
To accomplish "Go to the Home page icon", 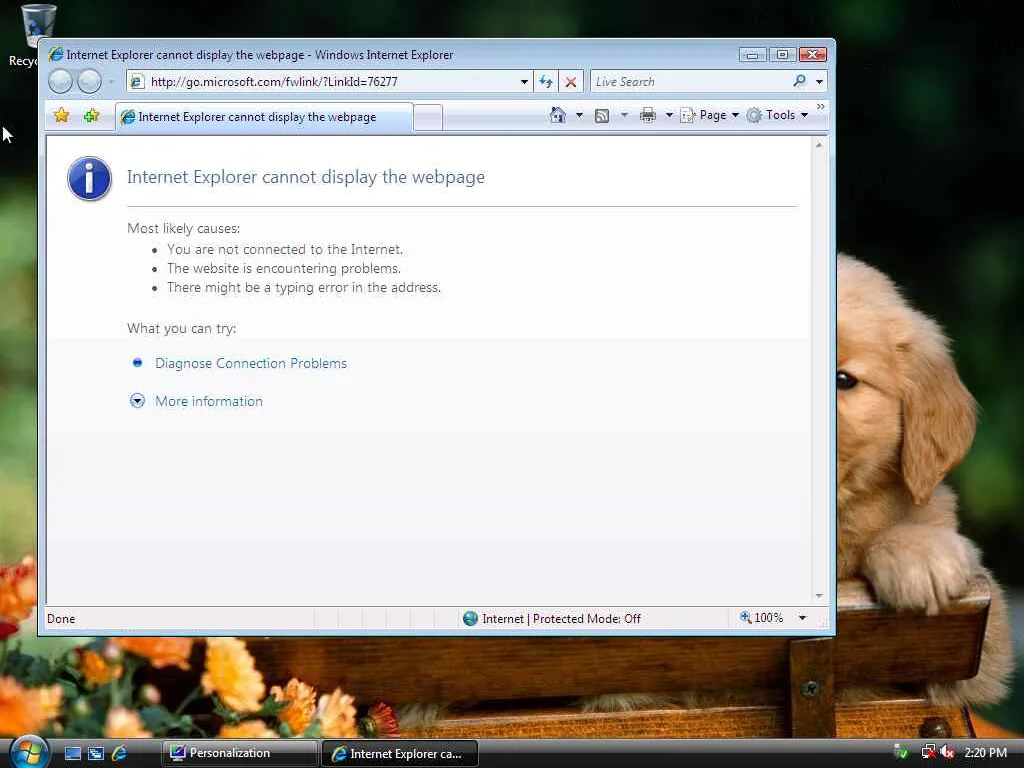I will 558,115.
